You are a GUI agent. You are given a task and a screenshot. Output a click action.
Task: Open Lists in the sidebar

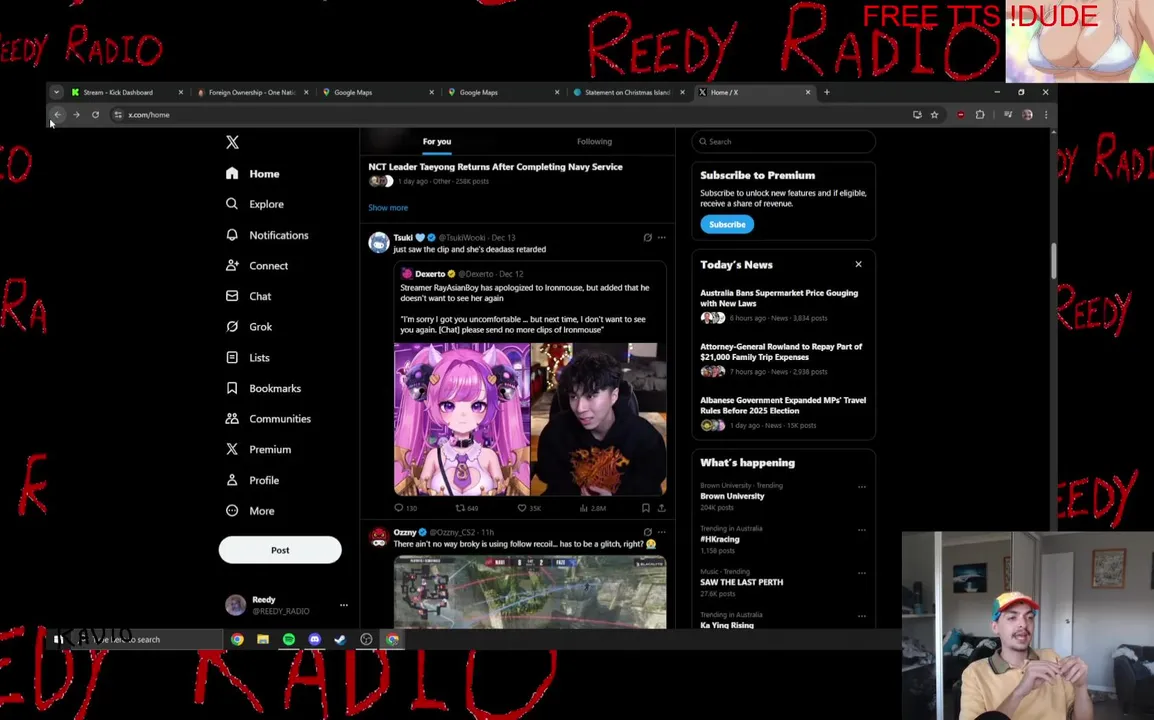(248, 358)
